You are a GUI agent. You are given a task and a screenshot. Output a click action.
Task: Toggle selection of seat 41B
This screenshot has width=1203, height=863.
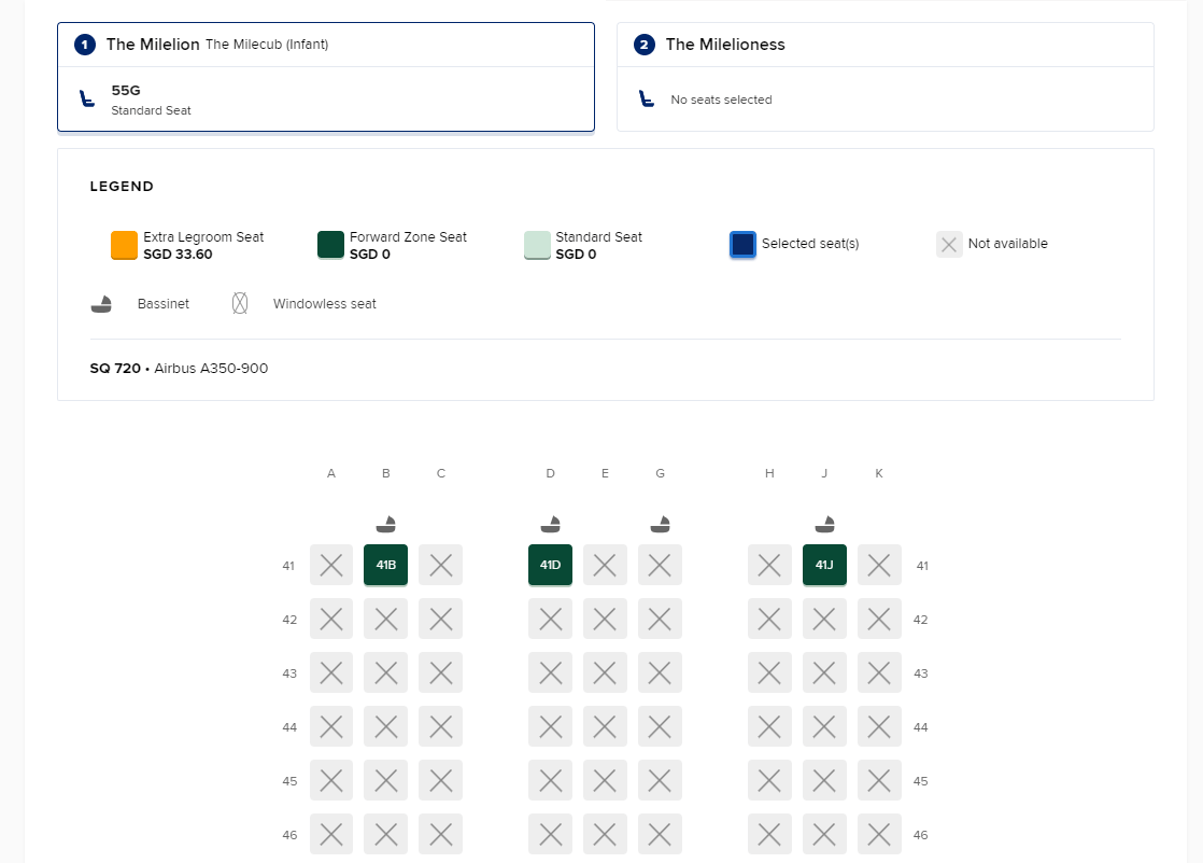tap(386, 564)
